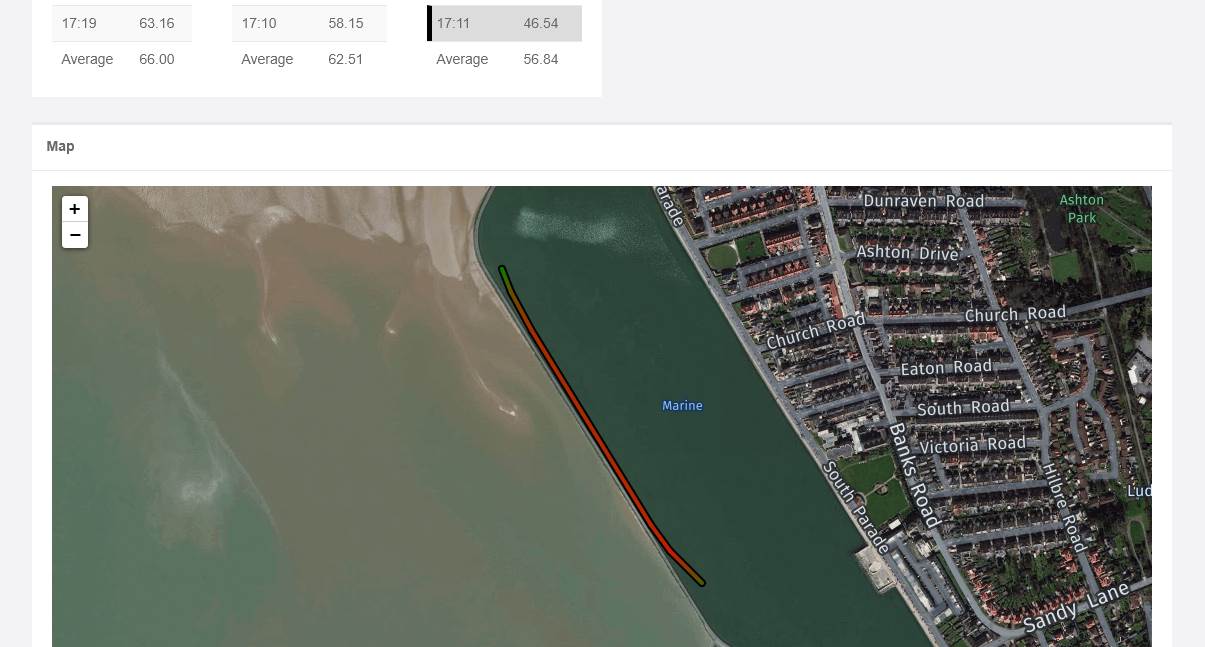The height and width of the screenshot is (647, 1205).
Task: Click the Marine lake label
Action: 682,406
